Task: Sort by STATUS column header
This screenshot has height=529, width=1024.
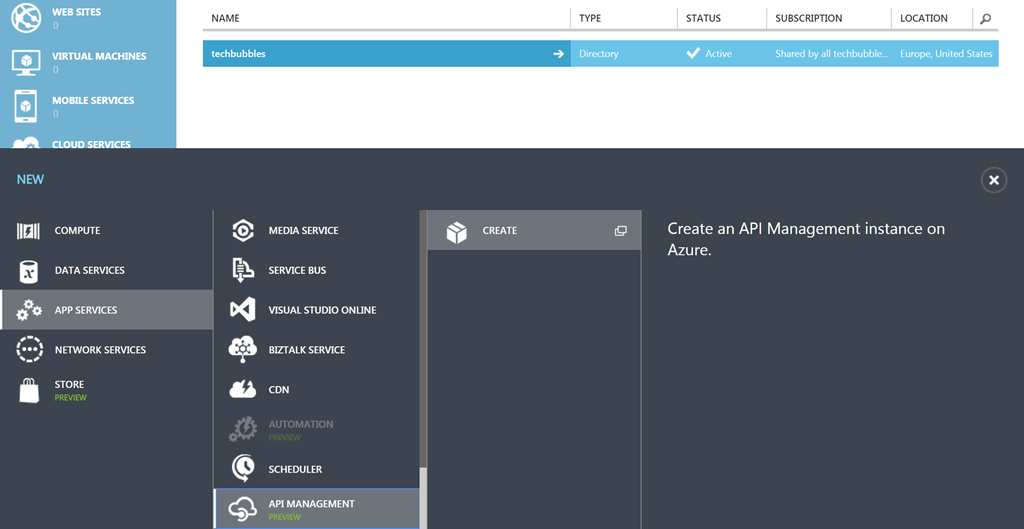Action: click(703, 18)
